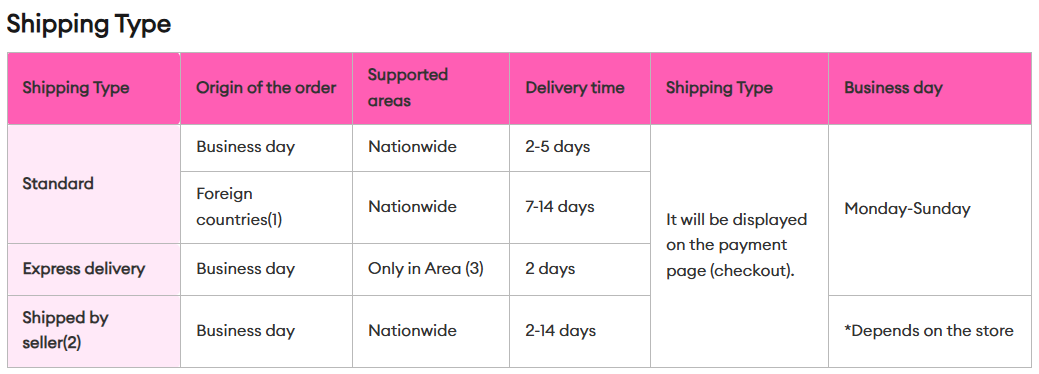Click the payment page checkout text
The height and width of the screenshot is (374, 1039).
[x=736, y=245]
